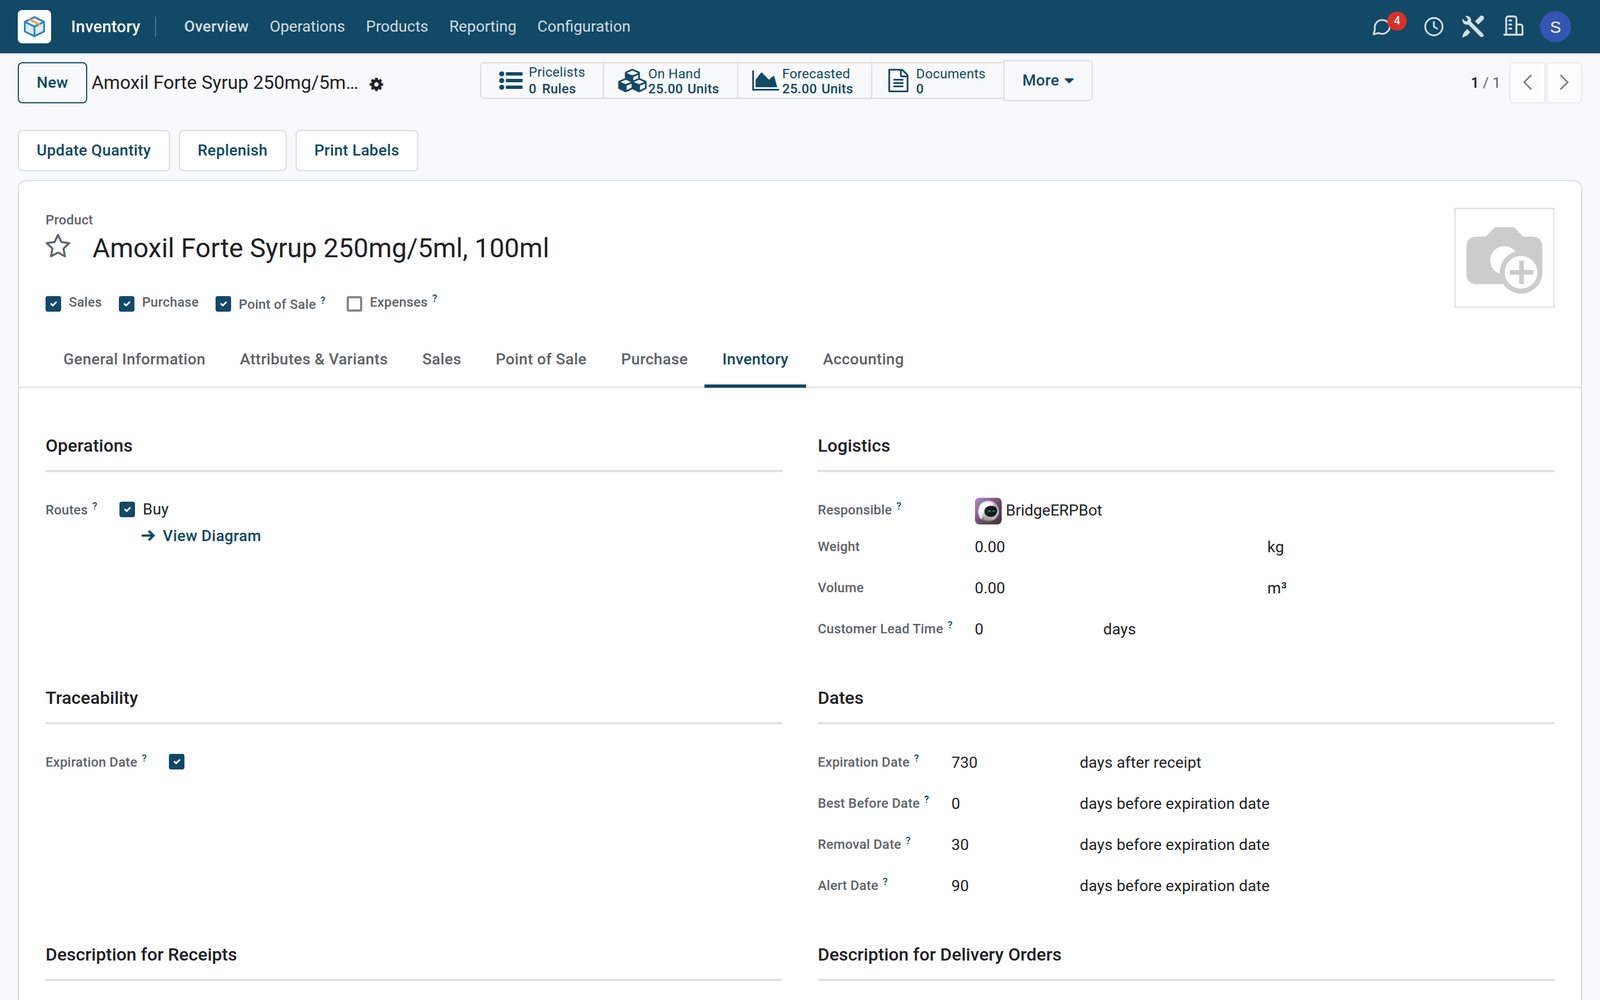
Task: Open On Hand 25.00 Units stat button
Action: coord(670,81)
